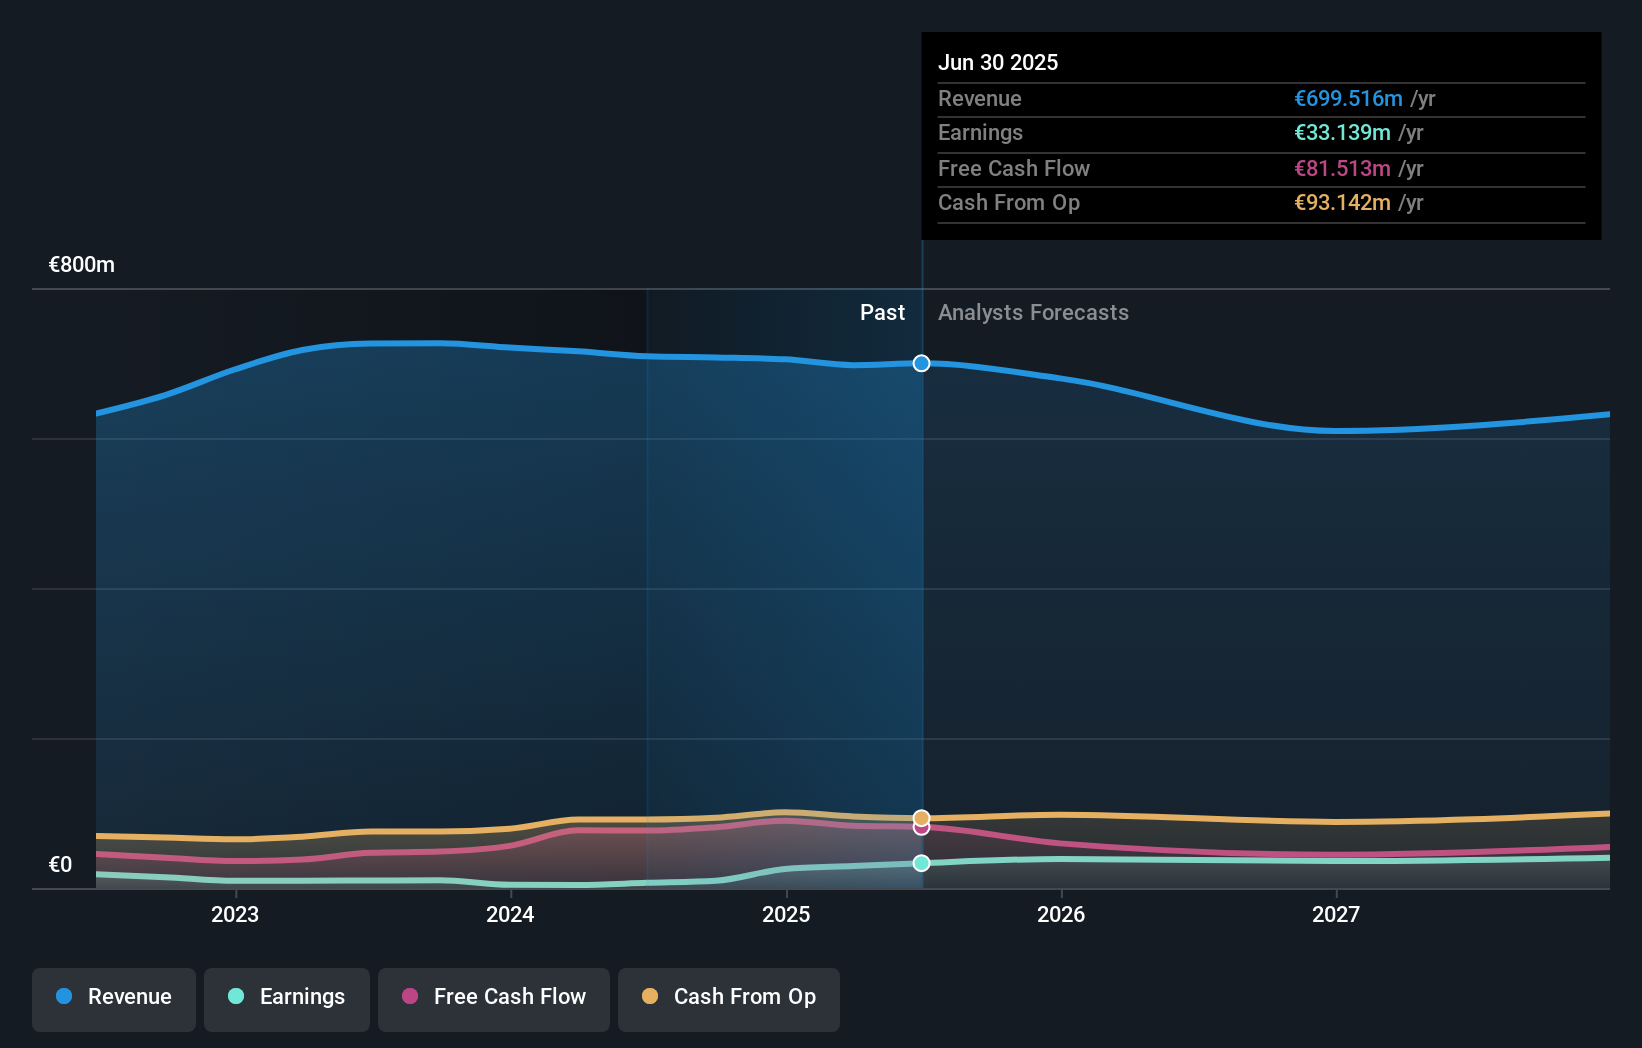Toggle the Revenue legend button

114,998
